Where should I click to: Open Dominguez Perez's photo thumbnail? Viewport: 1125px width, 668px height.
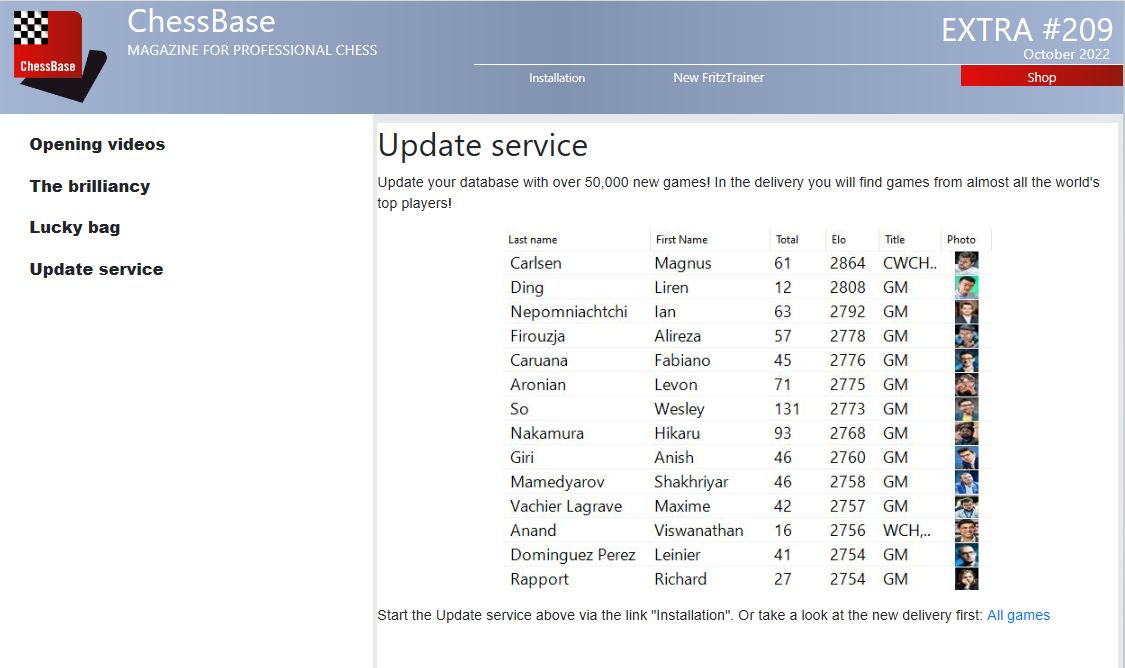coord(966,555)
